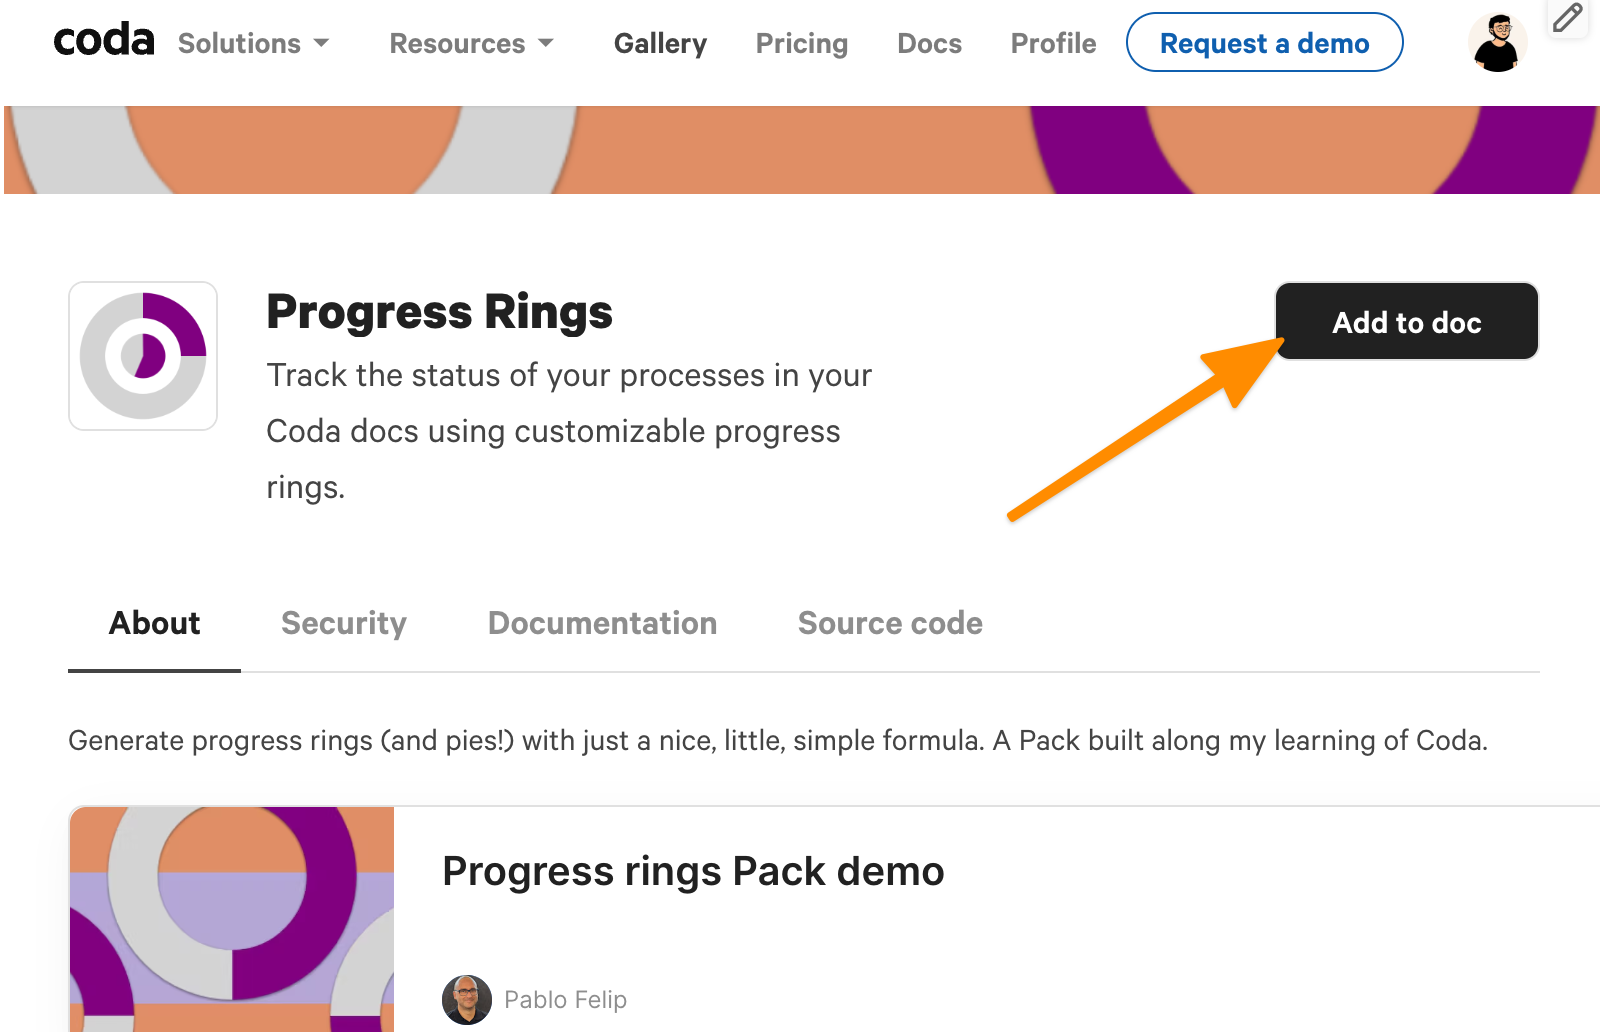Click the Request a demo button

tap(1264, 43)
